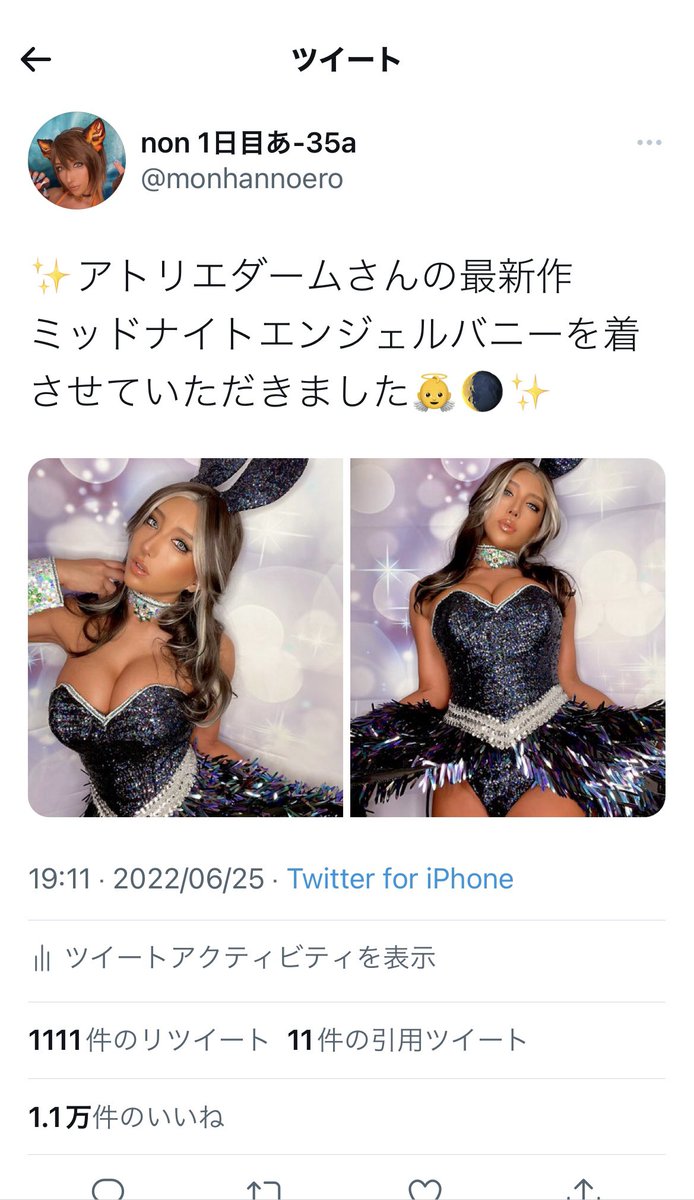Open the non 1日目あ-35a profile name
The image size is (694, 1200).
(248, 143)
